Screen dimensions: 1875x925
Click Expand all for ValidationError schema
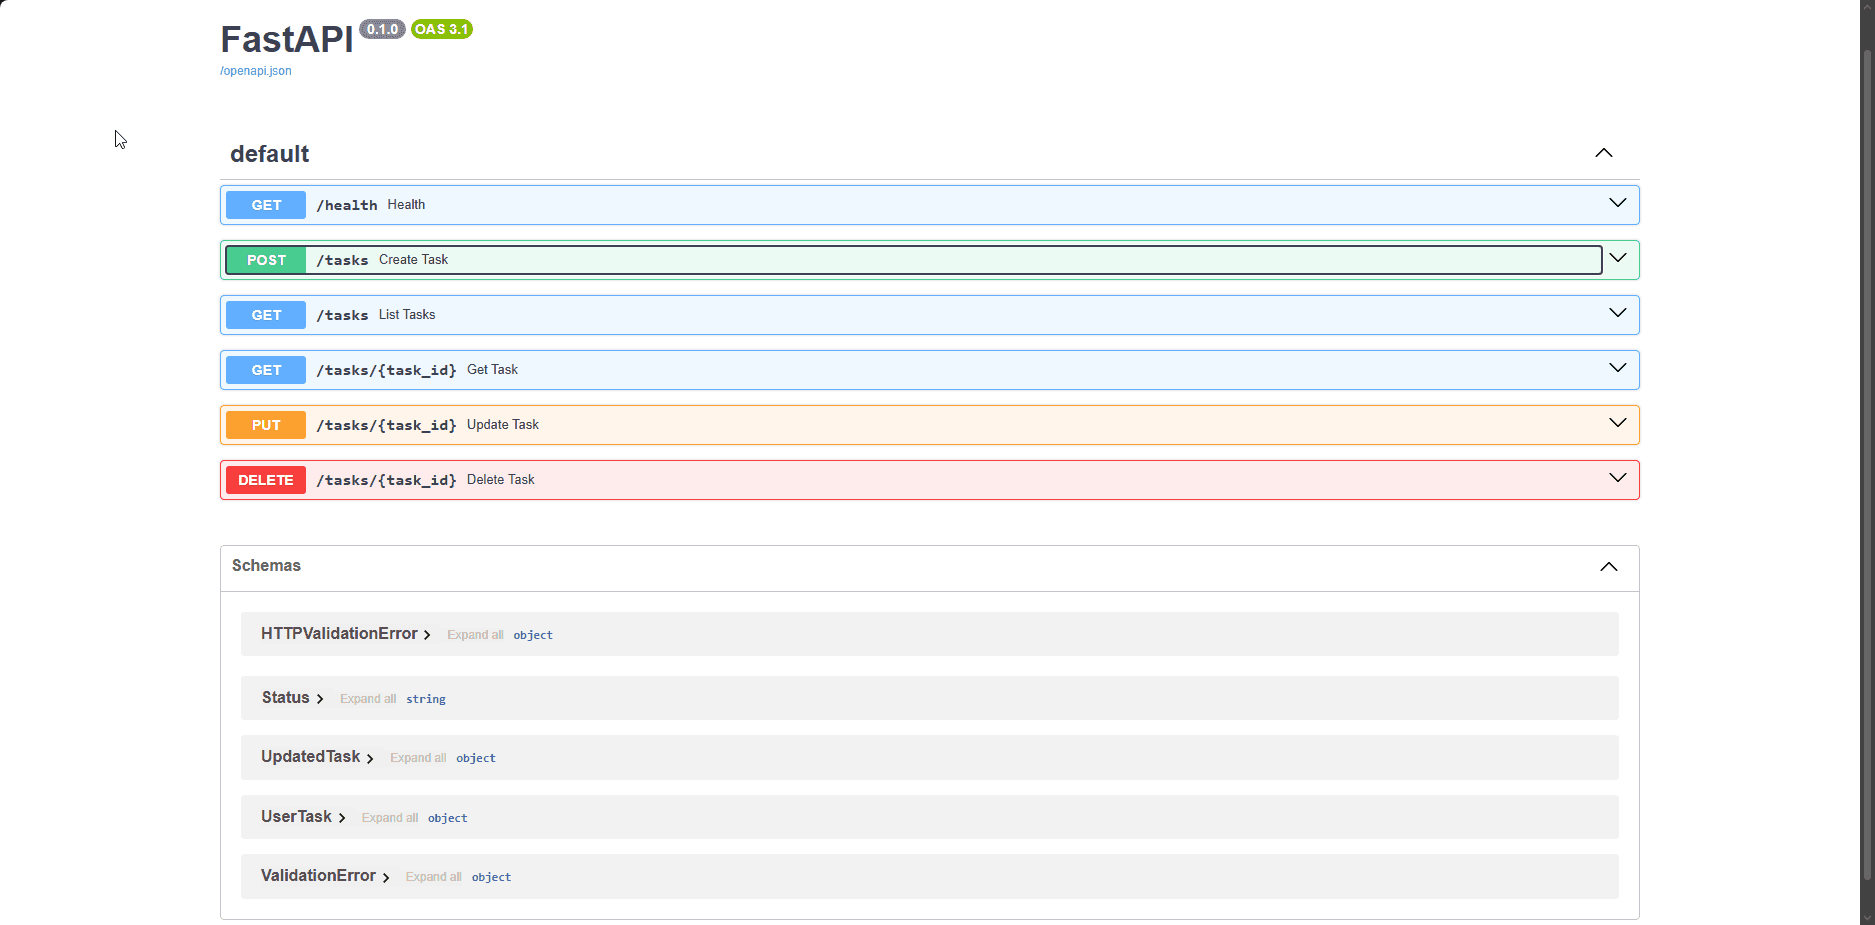[x=433, y=877]
